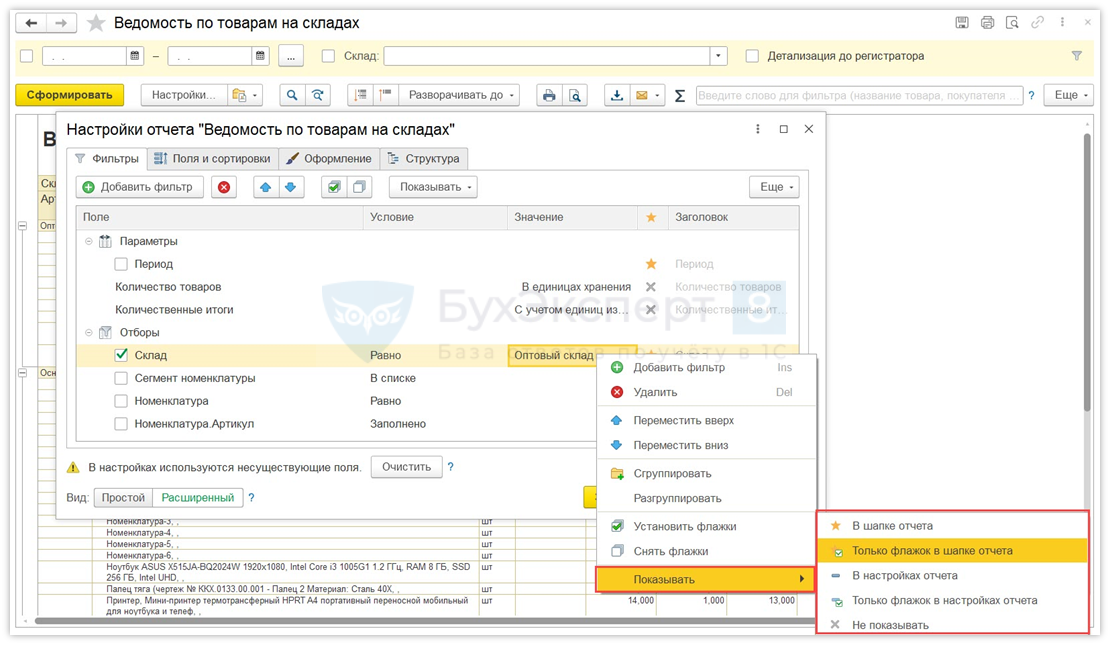Collapse the Параметры tree group
The height and width of the screenshot is (645, 1110).
click(x=88, y=241)
